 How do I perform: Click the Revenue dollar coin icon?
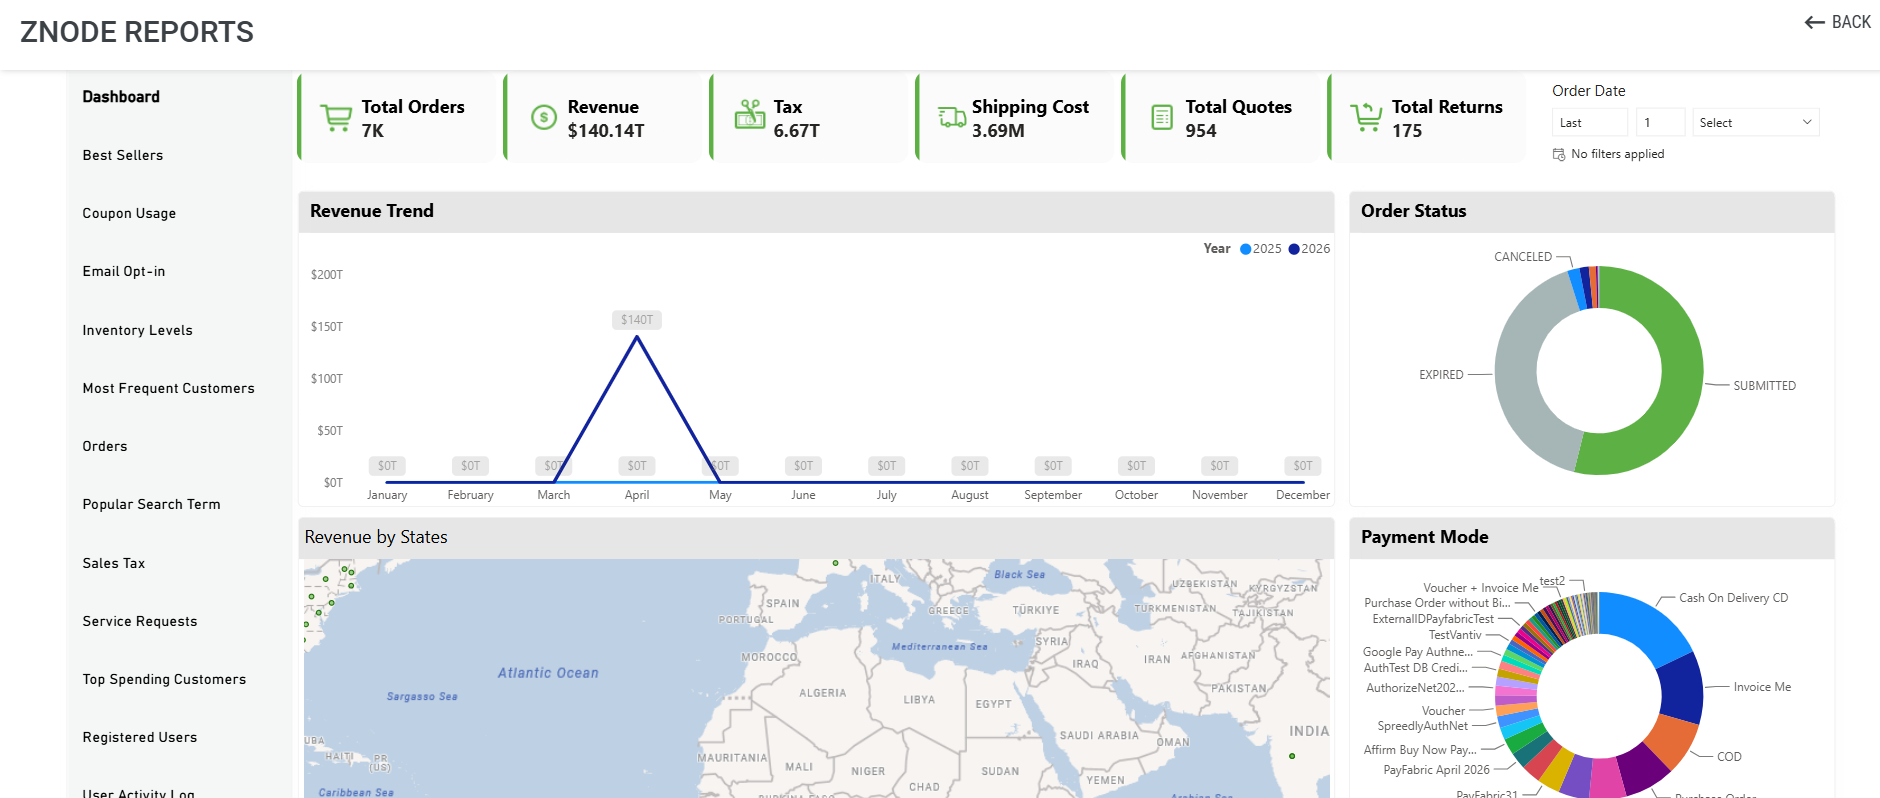(543, 118)
